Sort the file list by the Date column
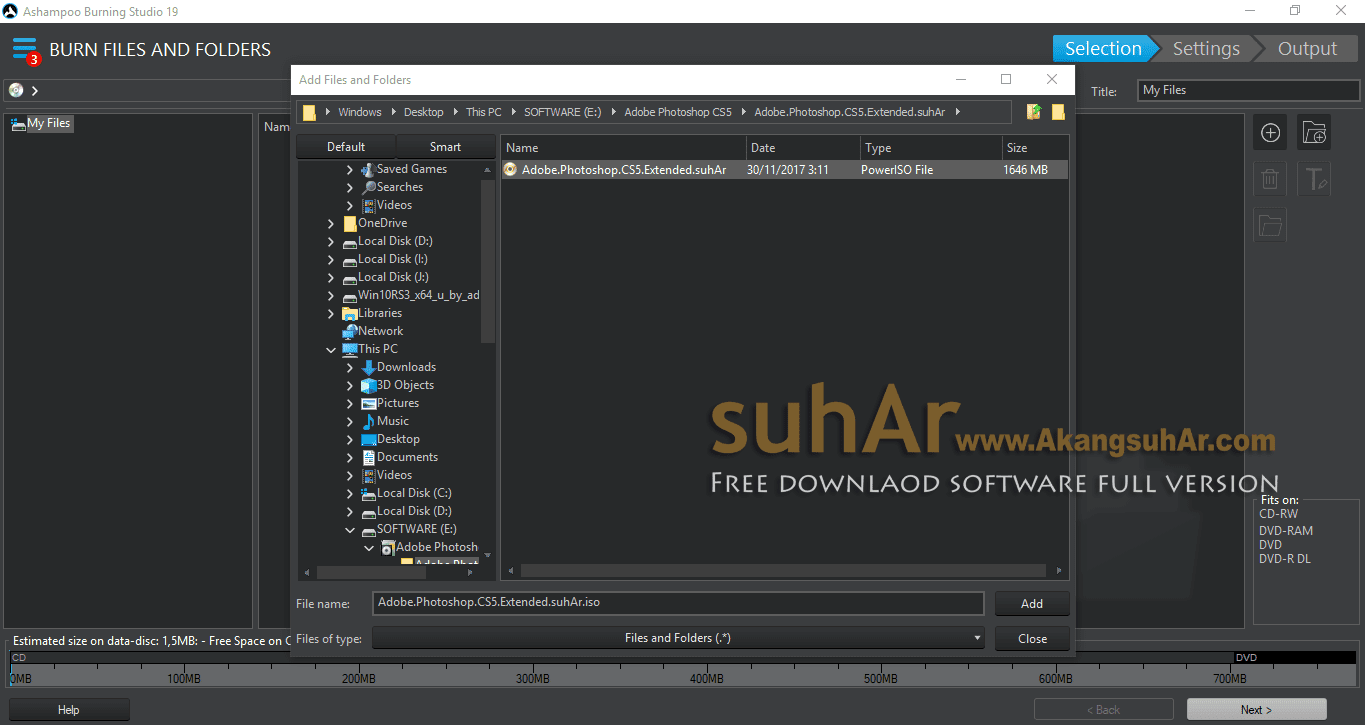Image resolution: width=1365 pixels, height=725 pixels. pos(803,148)
